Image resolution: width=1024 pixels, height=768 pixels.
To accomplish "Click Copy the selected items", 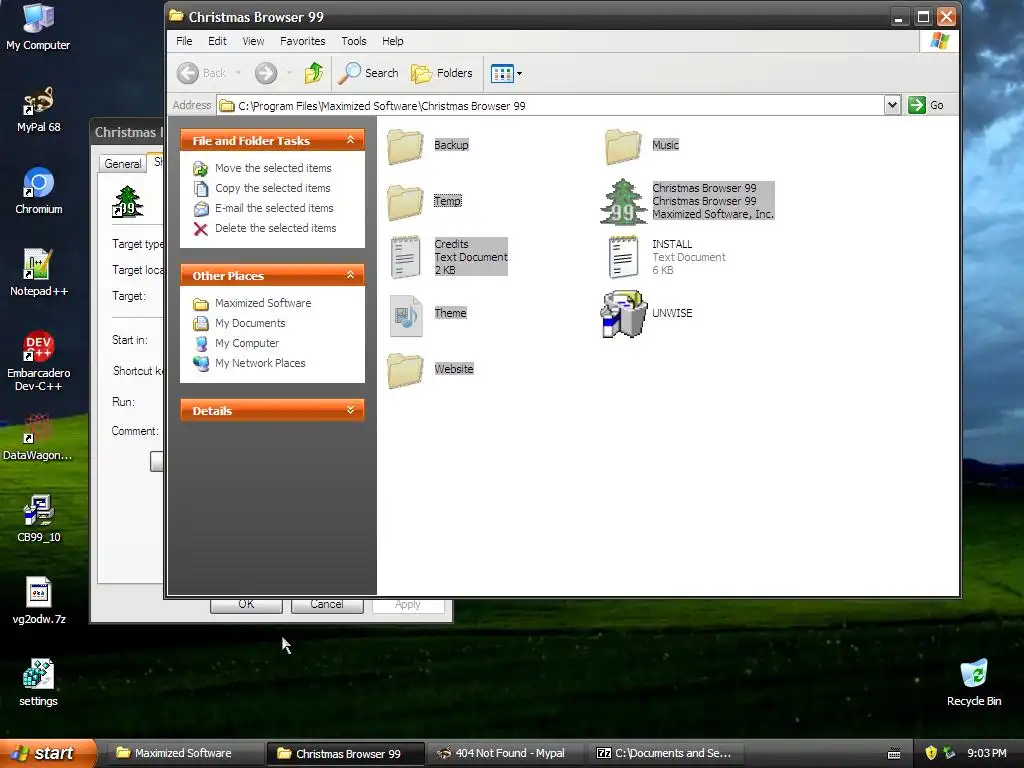I will coord(272,188).
